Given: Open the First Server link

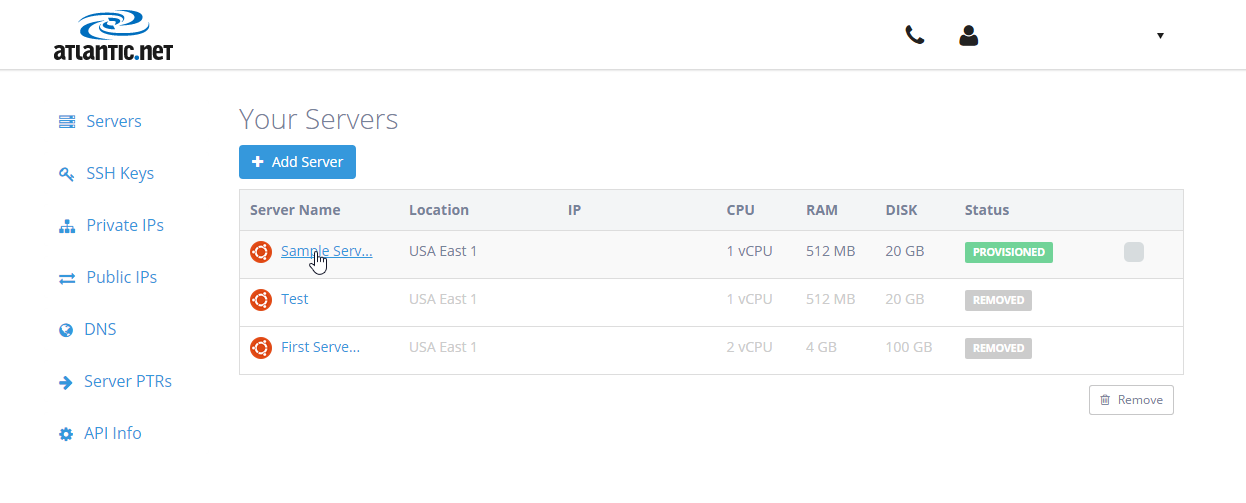Looking at the screenshot, I should point(320,347).
